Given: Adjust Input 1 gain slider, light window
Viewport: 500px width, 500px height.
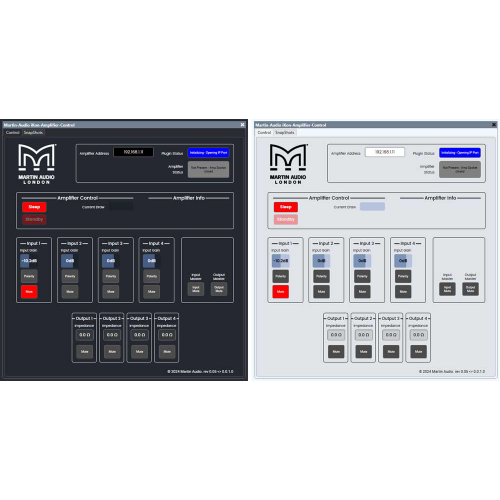Looking at the screenshot, I should 281,261.
